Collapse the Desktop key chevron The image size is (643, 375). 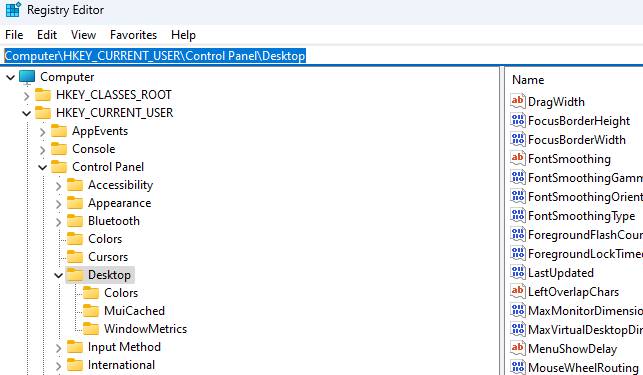tap(58, 275)
